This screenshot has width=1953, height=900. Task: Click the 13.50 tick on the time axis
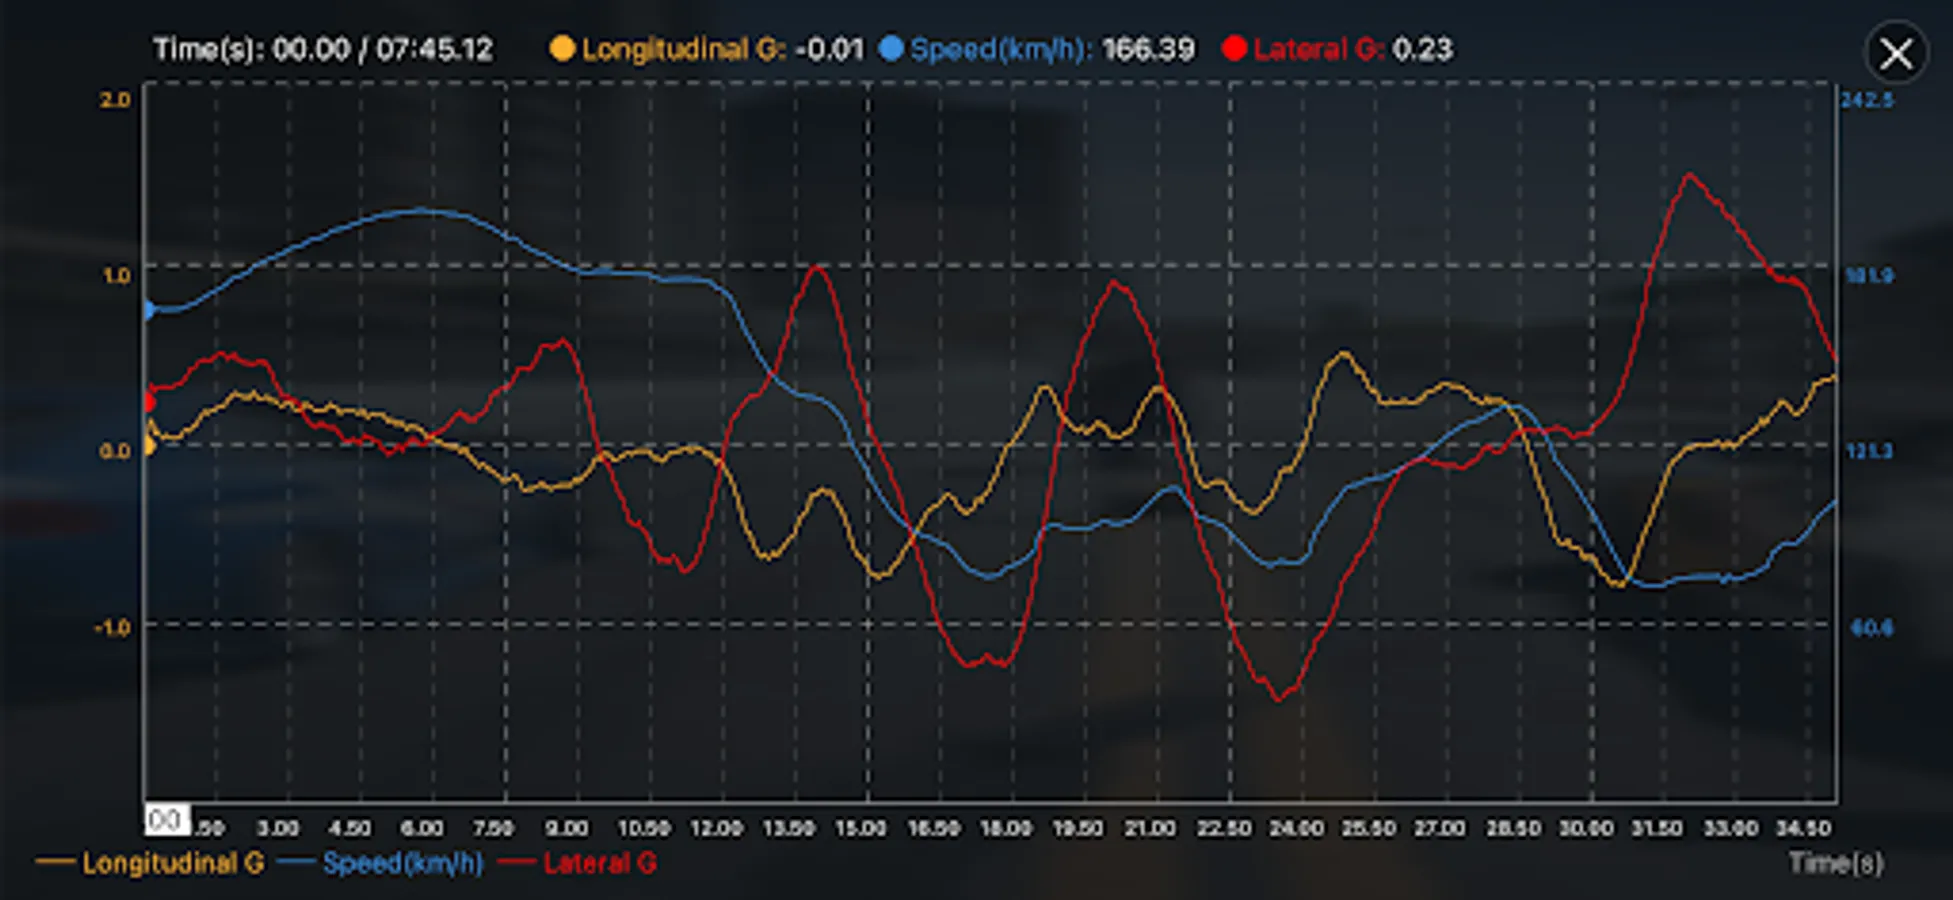[788, 828]
